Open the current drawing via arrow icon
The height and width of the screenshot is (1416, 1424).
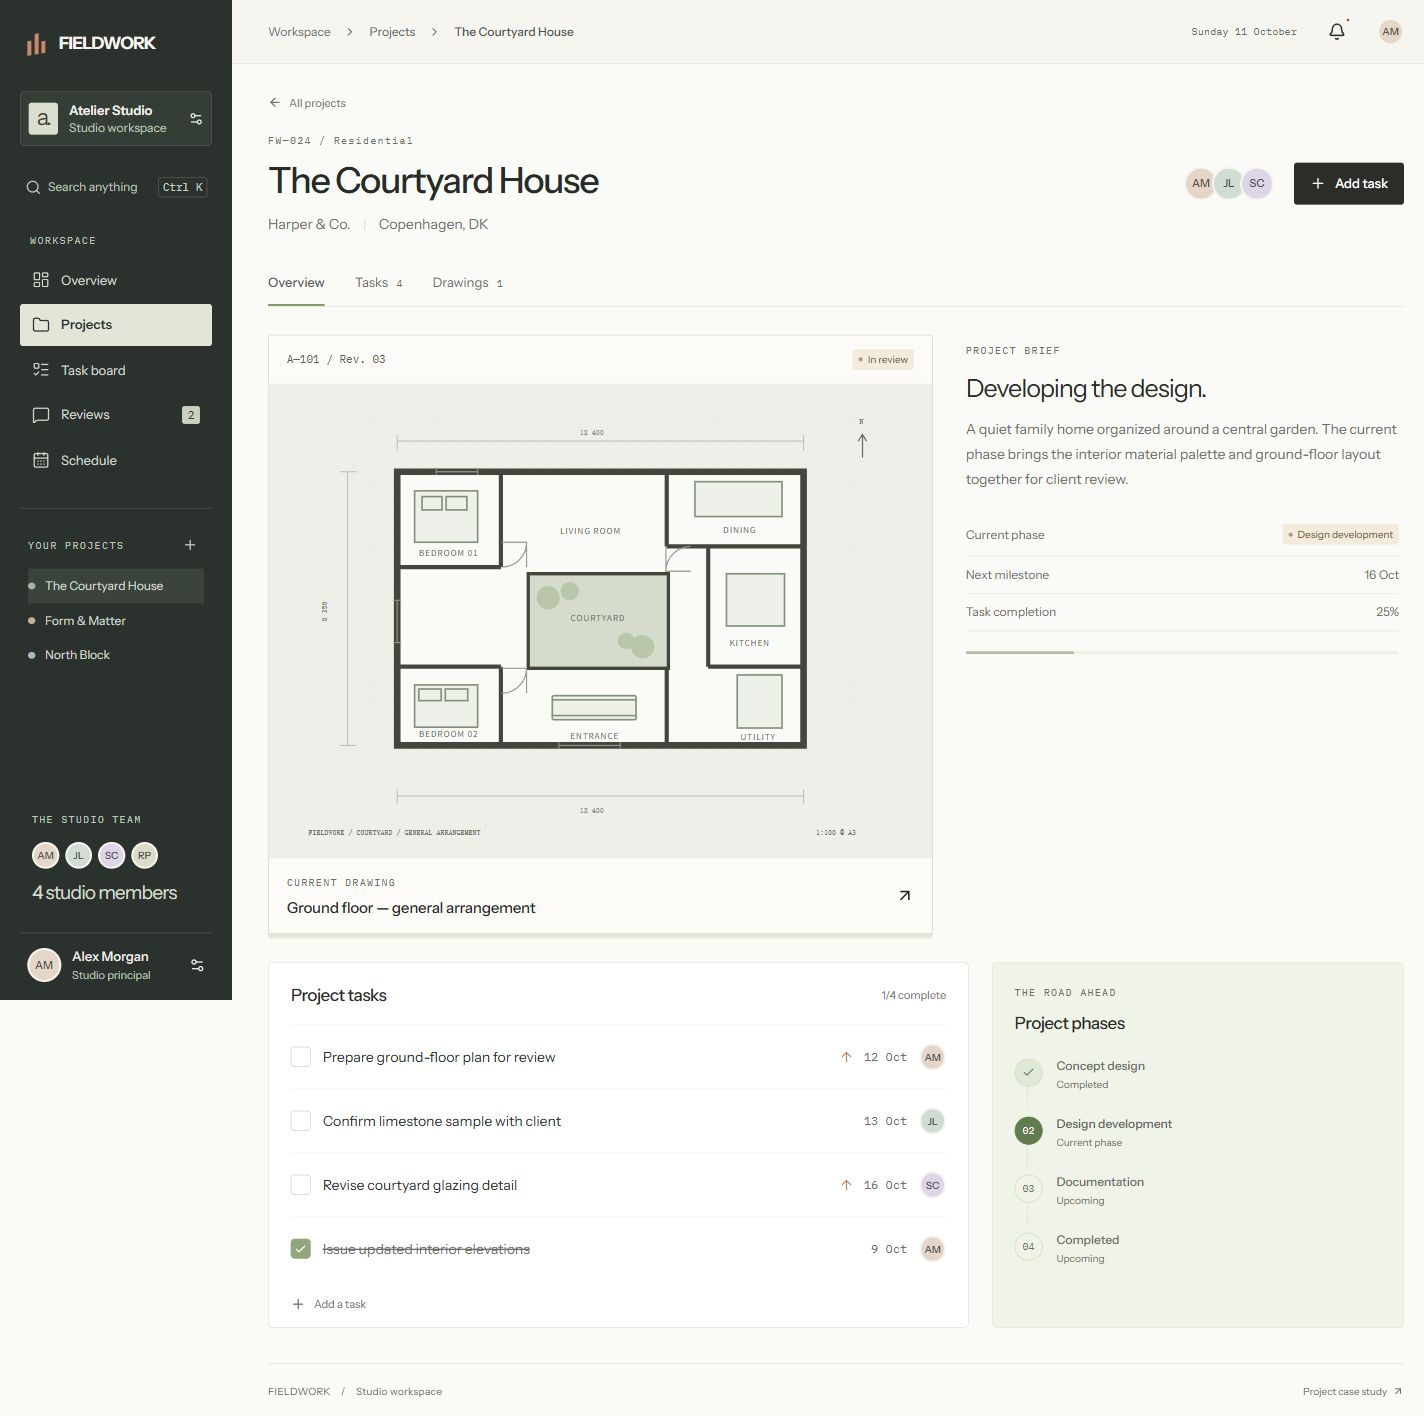[904, 896]
